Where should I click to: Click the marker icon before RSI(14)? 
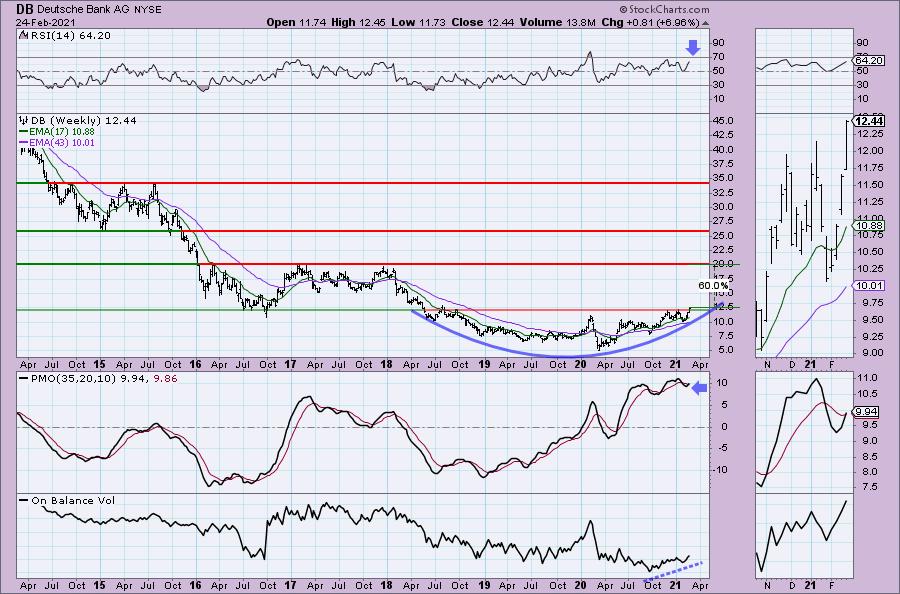[x=23, y=35]
